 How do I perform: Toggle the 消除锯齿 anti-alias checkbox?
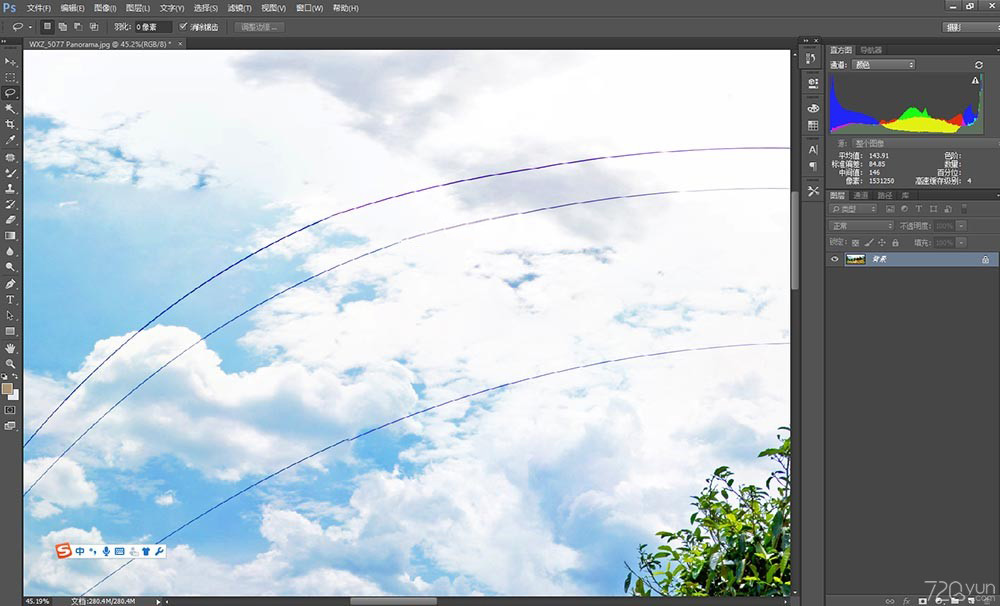(183, 27)
